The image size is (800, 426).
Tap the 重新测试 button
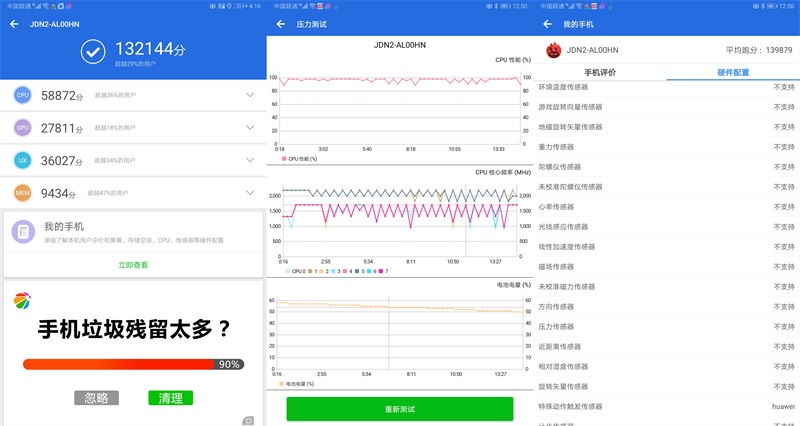399,409
